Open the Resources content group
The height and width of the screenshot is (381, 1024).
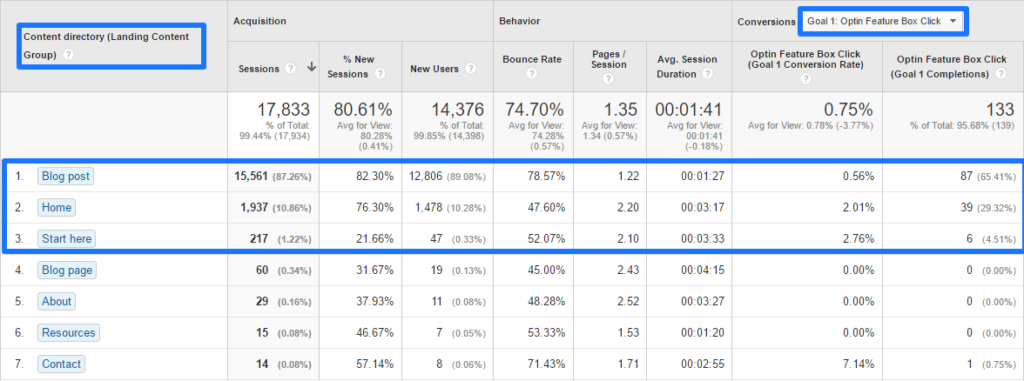[x=69, y=333]
